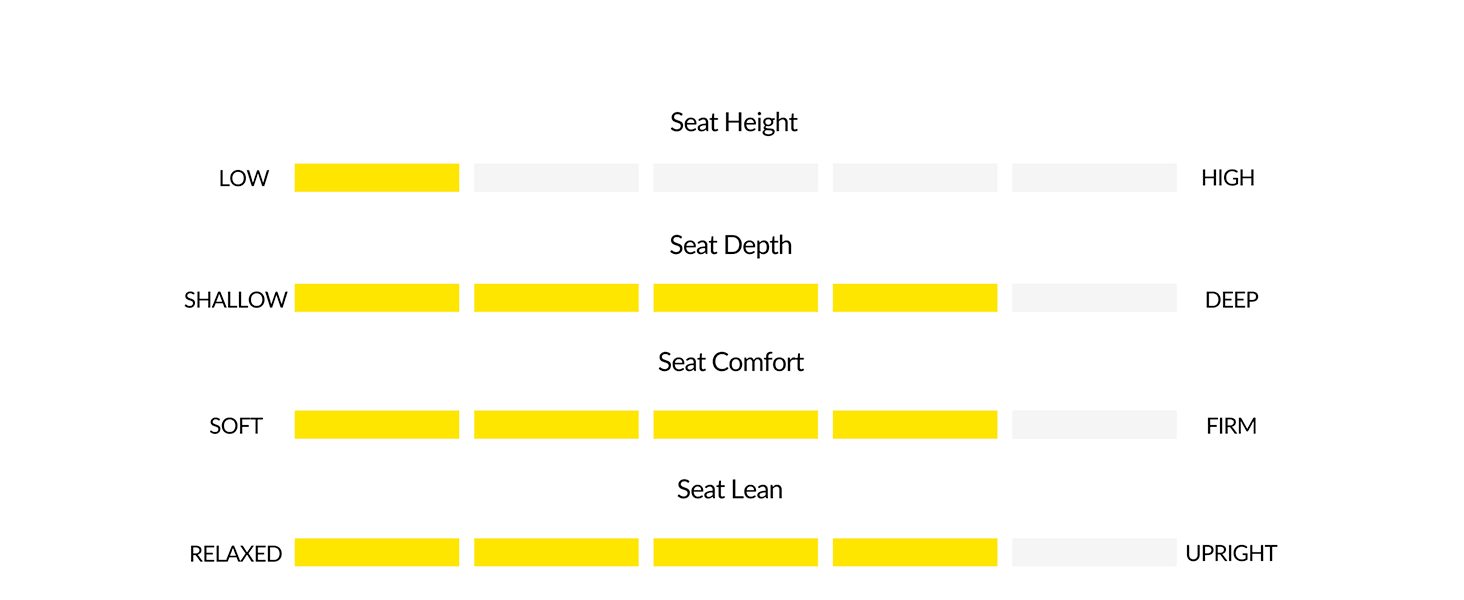Image resolution: width=1464 pixels, height=600 pixels.
Task: Set Seat Comfort to the fifth gray segment
Action: click(x=1094, y=425)
